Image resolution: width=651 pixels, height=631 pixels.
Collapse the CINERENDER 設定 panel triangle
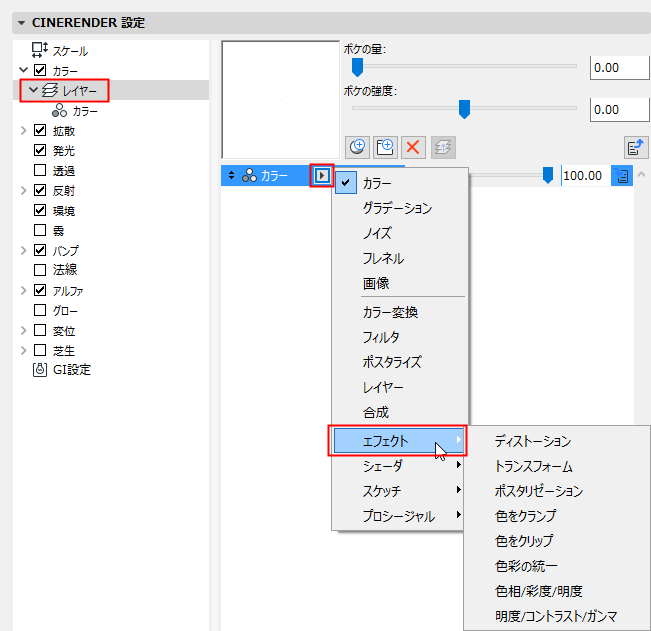[22, 23]
